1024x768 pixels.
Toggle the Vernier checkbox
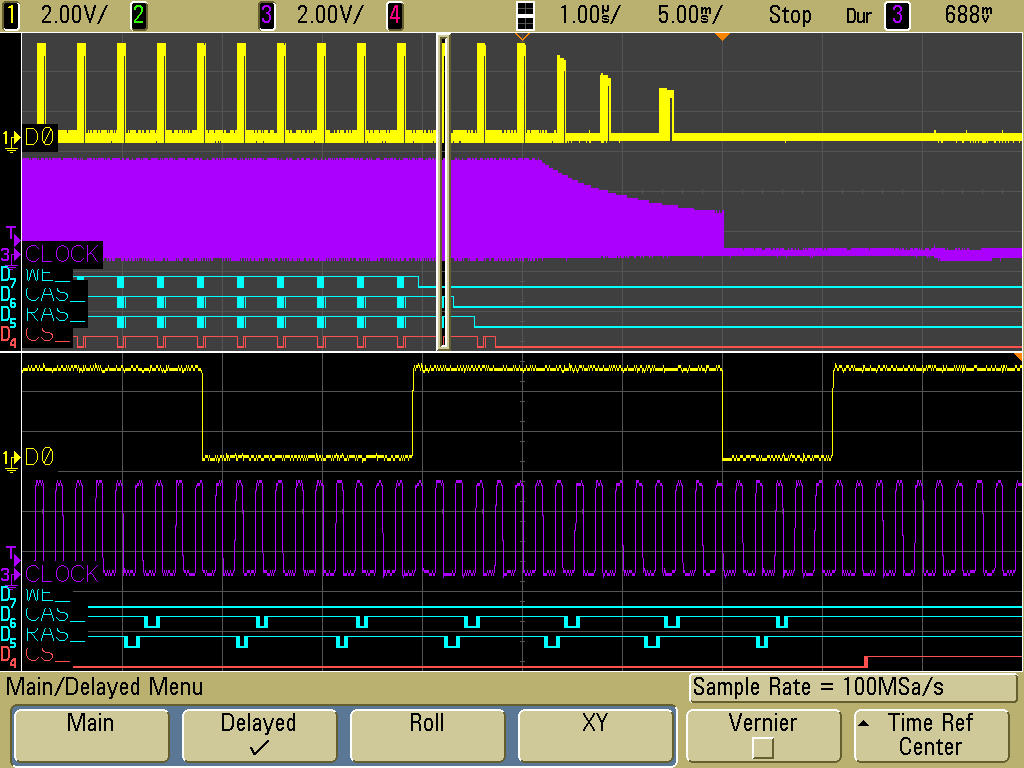click(x=762, y=747)
